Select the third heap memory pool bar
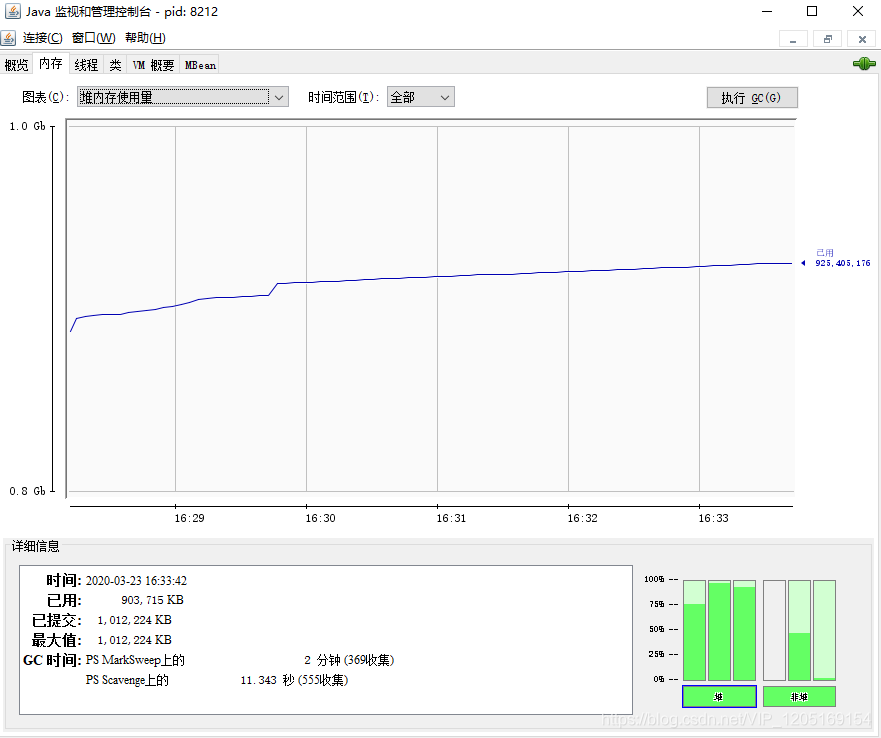This screenshot has height=738, width=881. pos(744,631)
